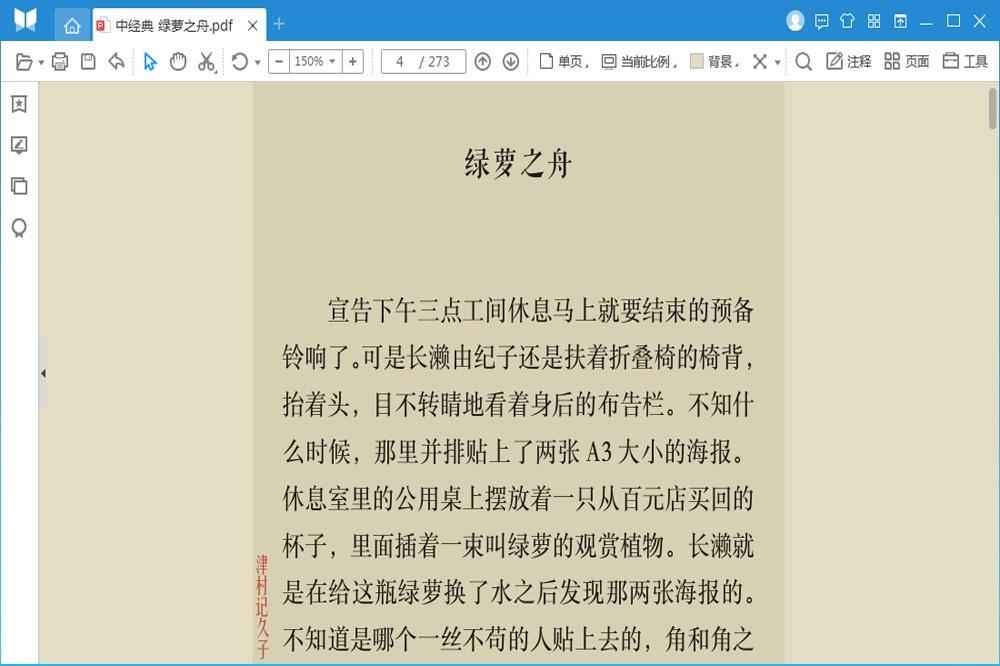Screen dimensions: 1000x666
Task: Expand the rotate options dropdown arrow
Action: point(258,63)
